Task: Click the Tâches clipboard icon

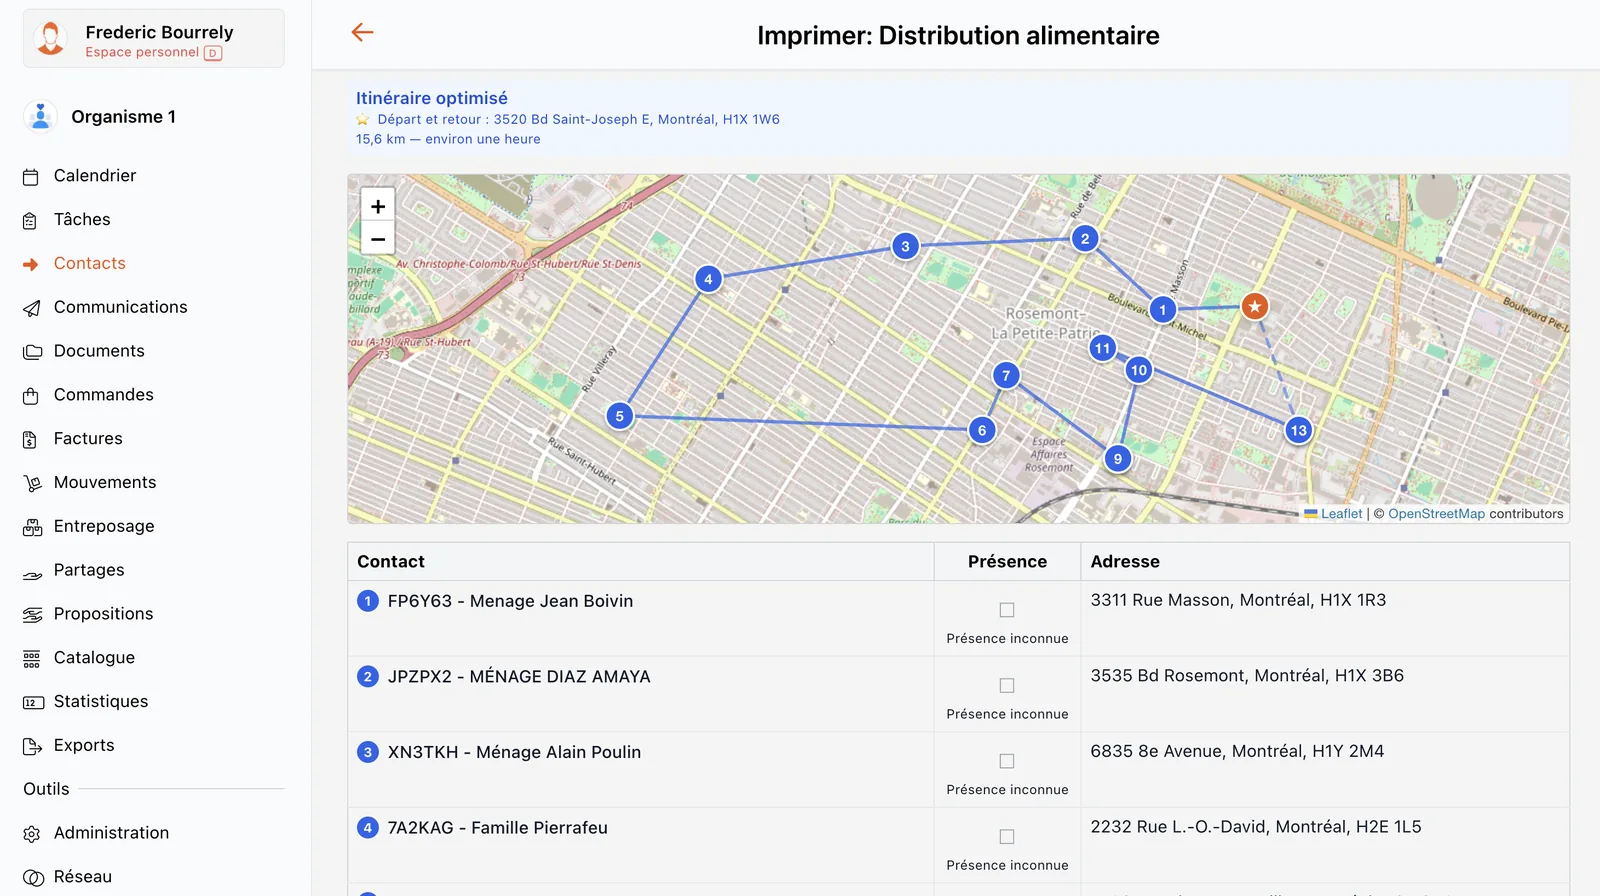Action: tap(31, 221)
